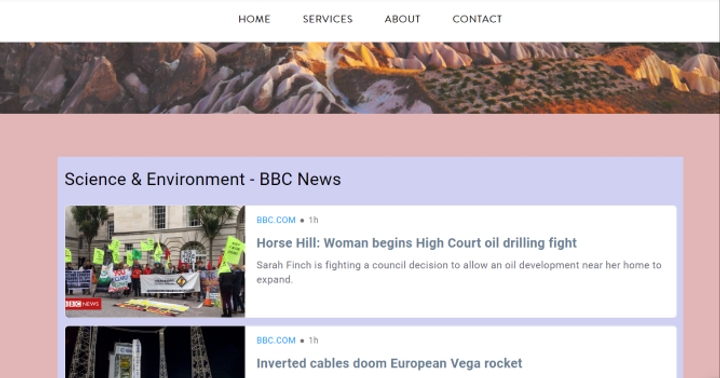Click the green protest sign in the photo
Viewport: 720px width, 378px height.
coord(234,250)
